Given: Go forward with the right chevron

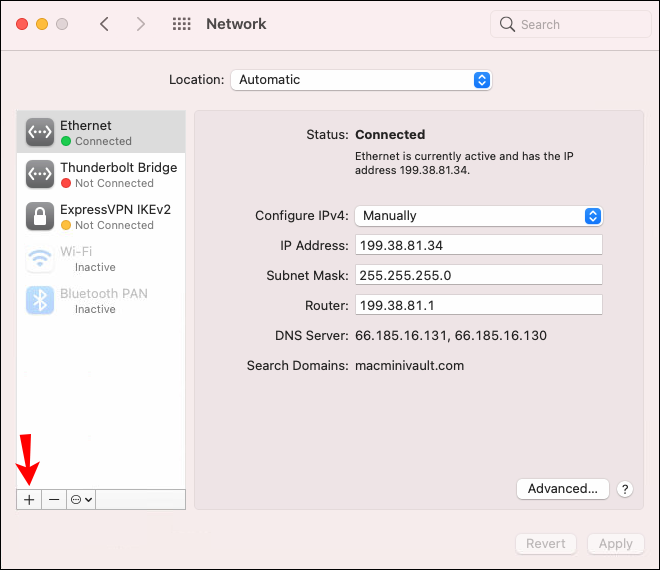Looking at the screenshot, I should click(x=141, y=24).
